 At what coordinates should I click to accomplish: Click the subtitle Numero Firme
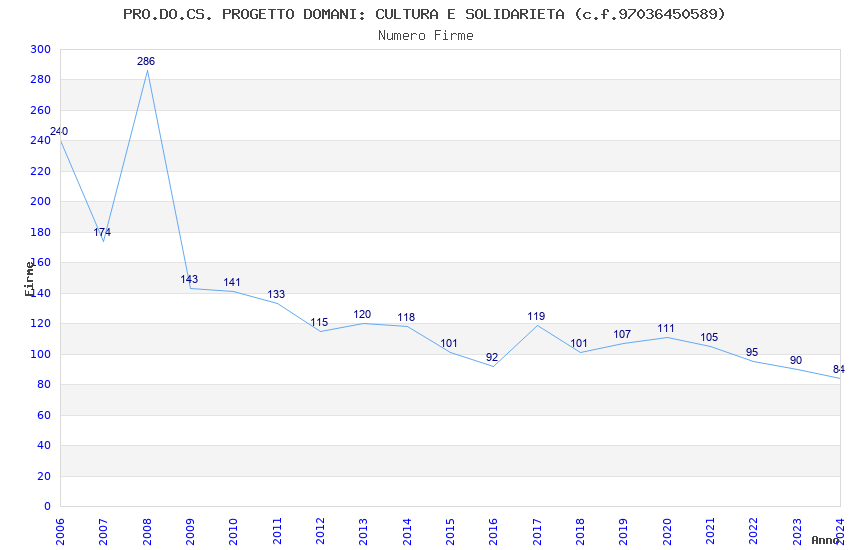coord(426,36)
